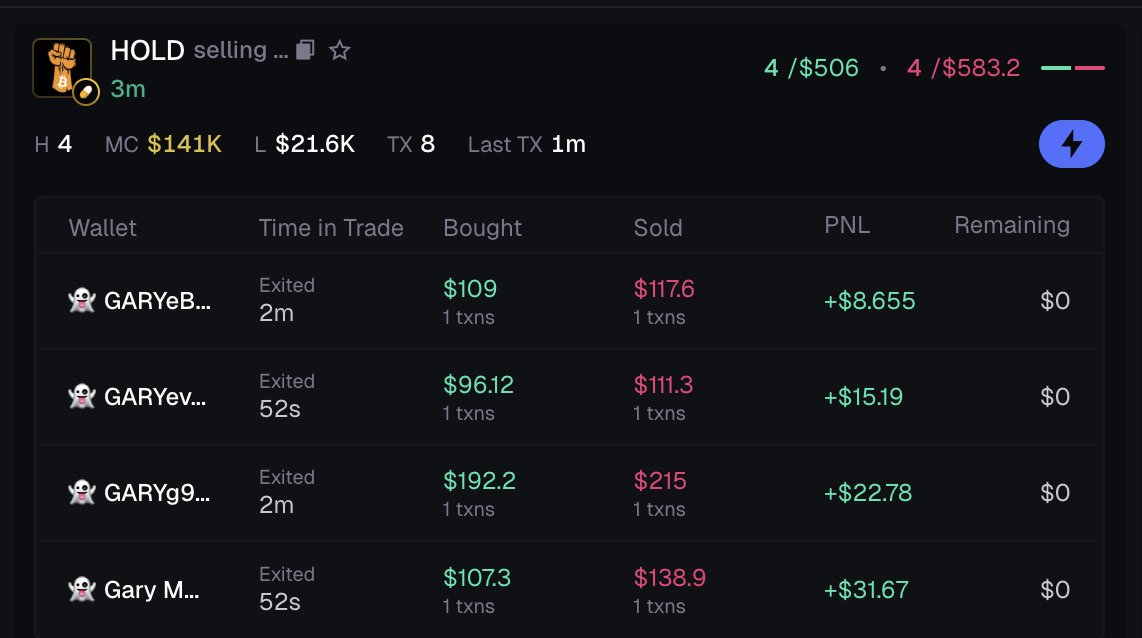1142x638 pixels.
Task: Click the Wallet column header
Action: [x=103, y=228]
